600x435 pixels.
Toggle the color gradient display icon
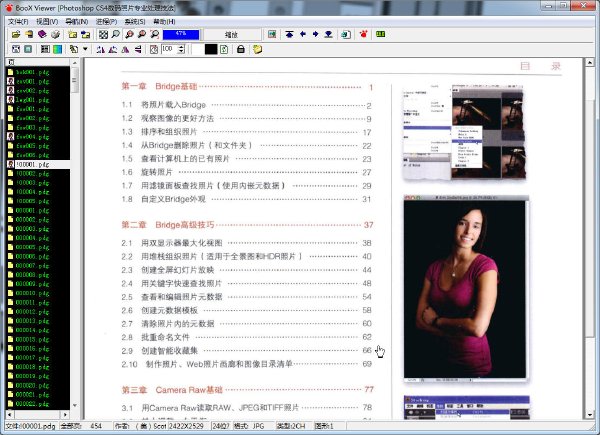(57, 49)
